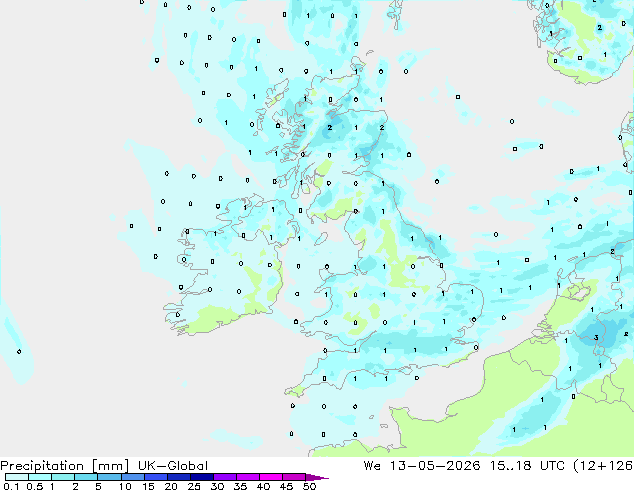Select the 2–5 mm legend color swatch
This screenshot has height=490, width=634.
(x=86, y=477)
